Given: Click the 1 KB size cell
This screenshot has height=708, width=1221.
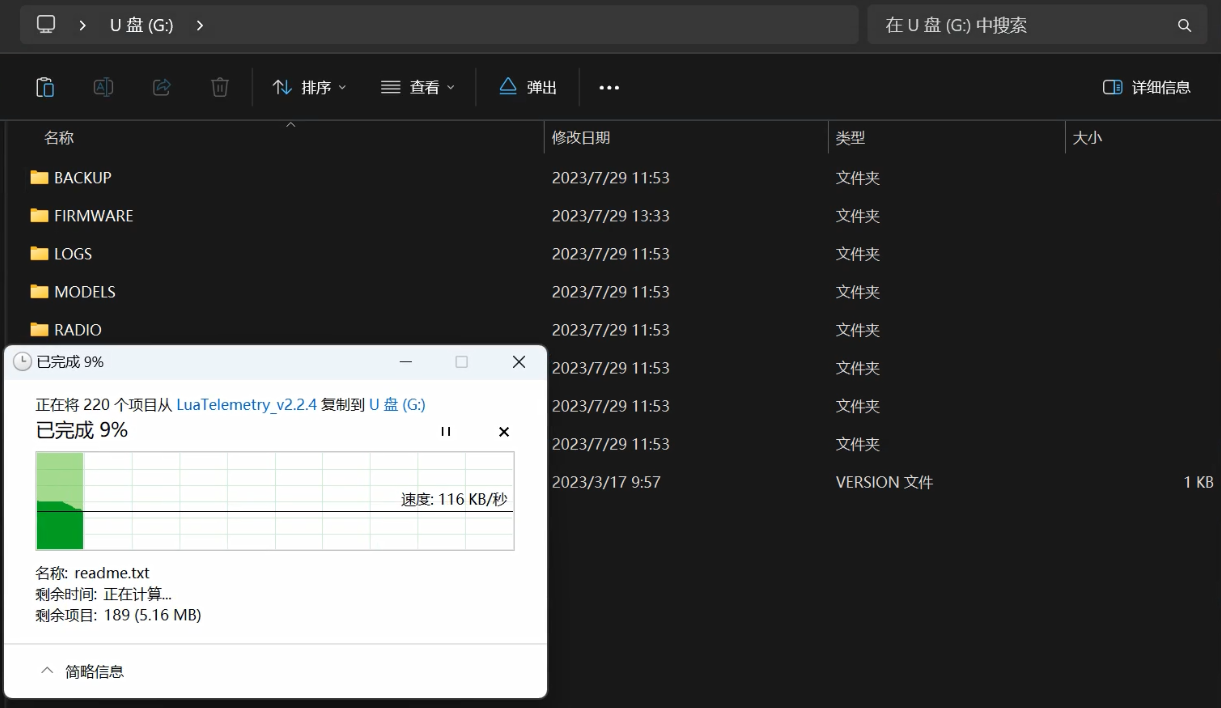Looking at the screenshot, I should click(1198, 481).
